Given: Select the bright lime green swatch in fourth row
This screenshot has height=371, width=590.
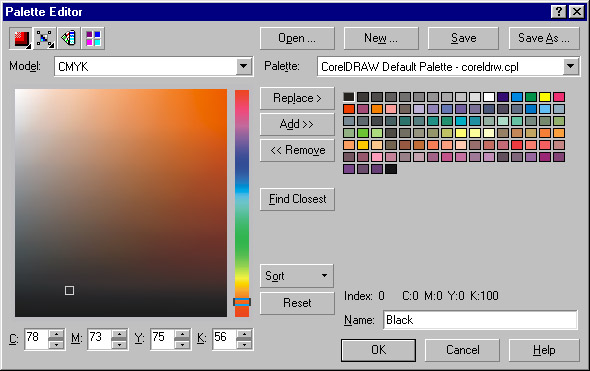Looking at the screenshot, I should click(x=363, y=133).
